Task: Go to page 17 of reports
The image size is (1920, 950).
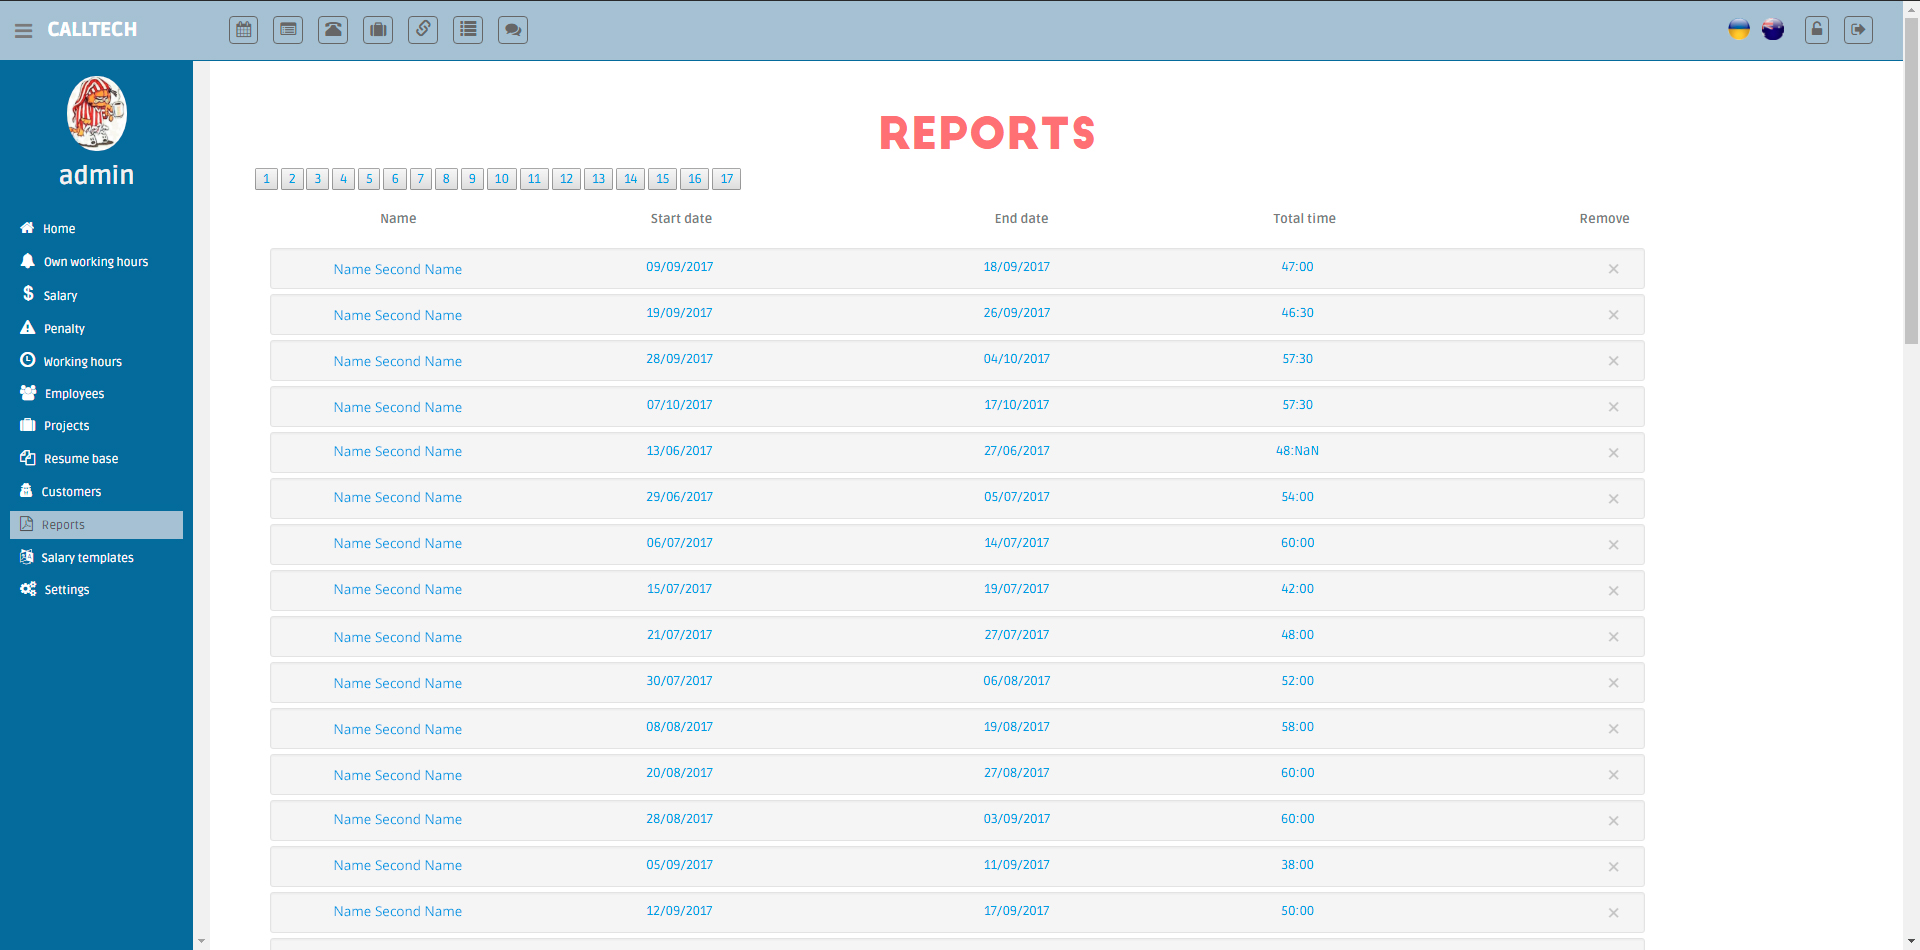Action: click(726, 179)
